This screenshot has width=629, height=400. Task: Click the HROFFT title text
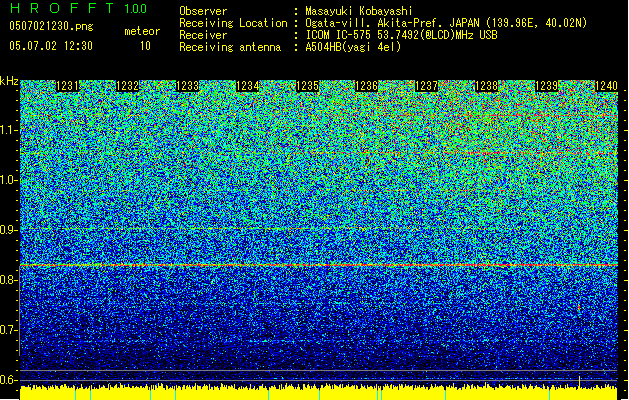pos(62,8)
